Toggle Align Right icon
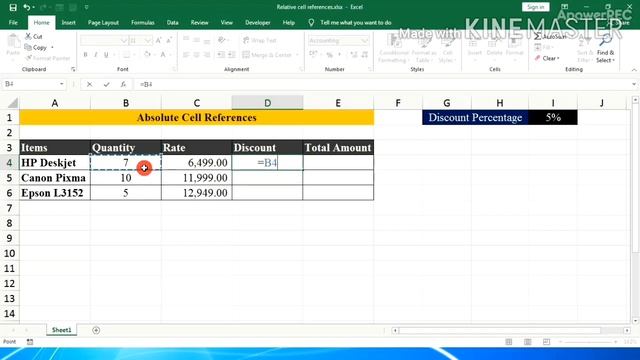Image resolution: width=640 pixels, height=360 pixels. (207, 55)
